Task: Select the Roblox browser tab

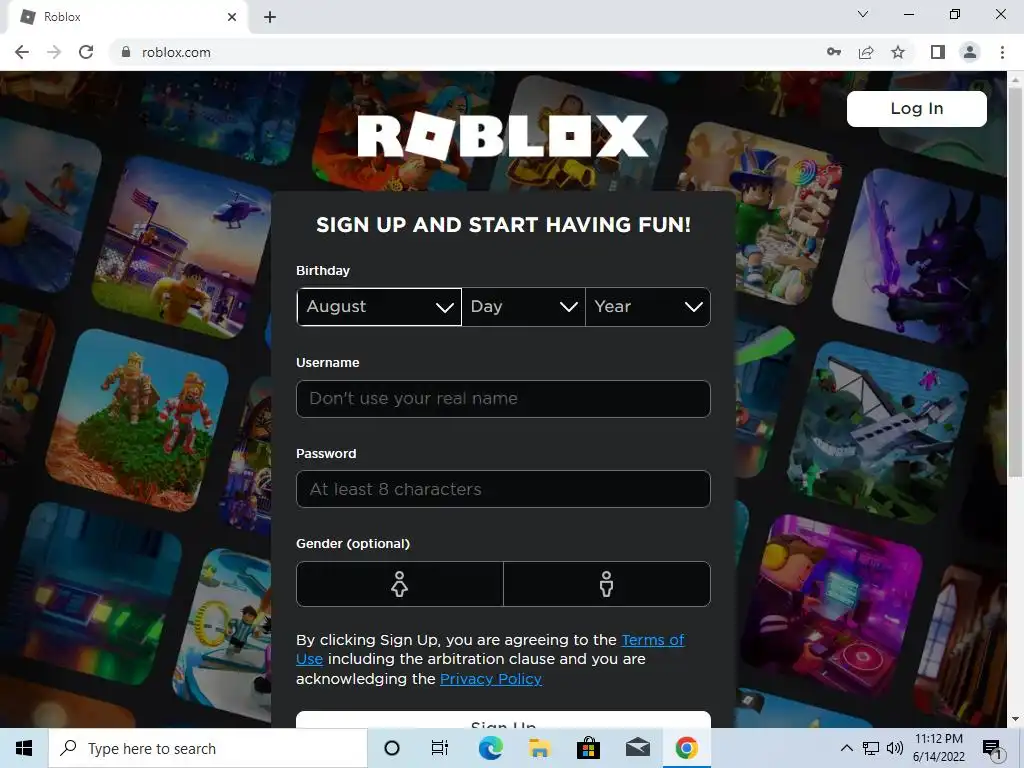Action: [127, 17]
